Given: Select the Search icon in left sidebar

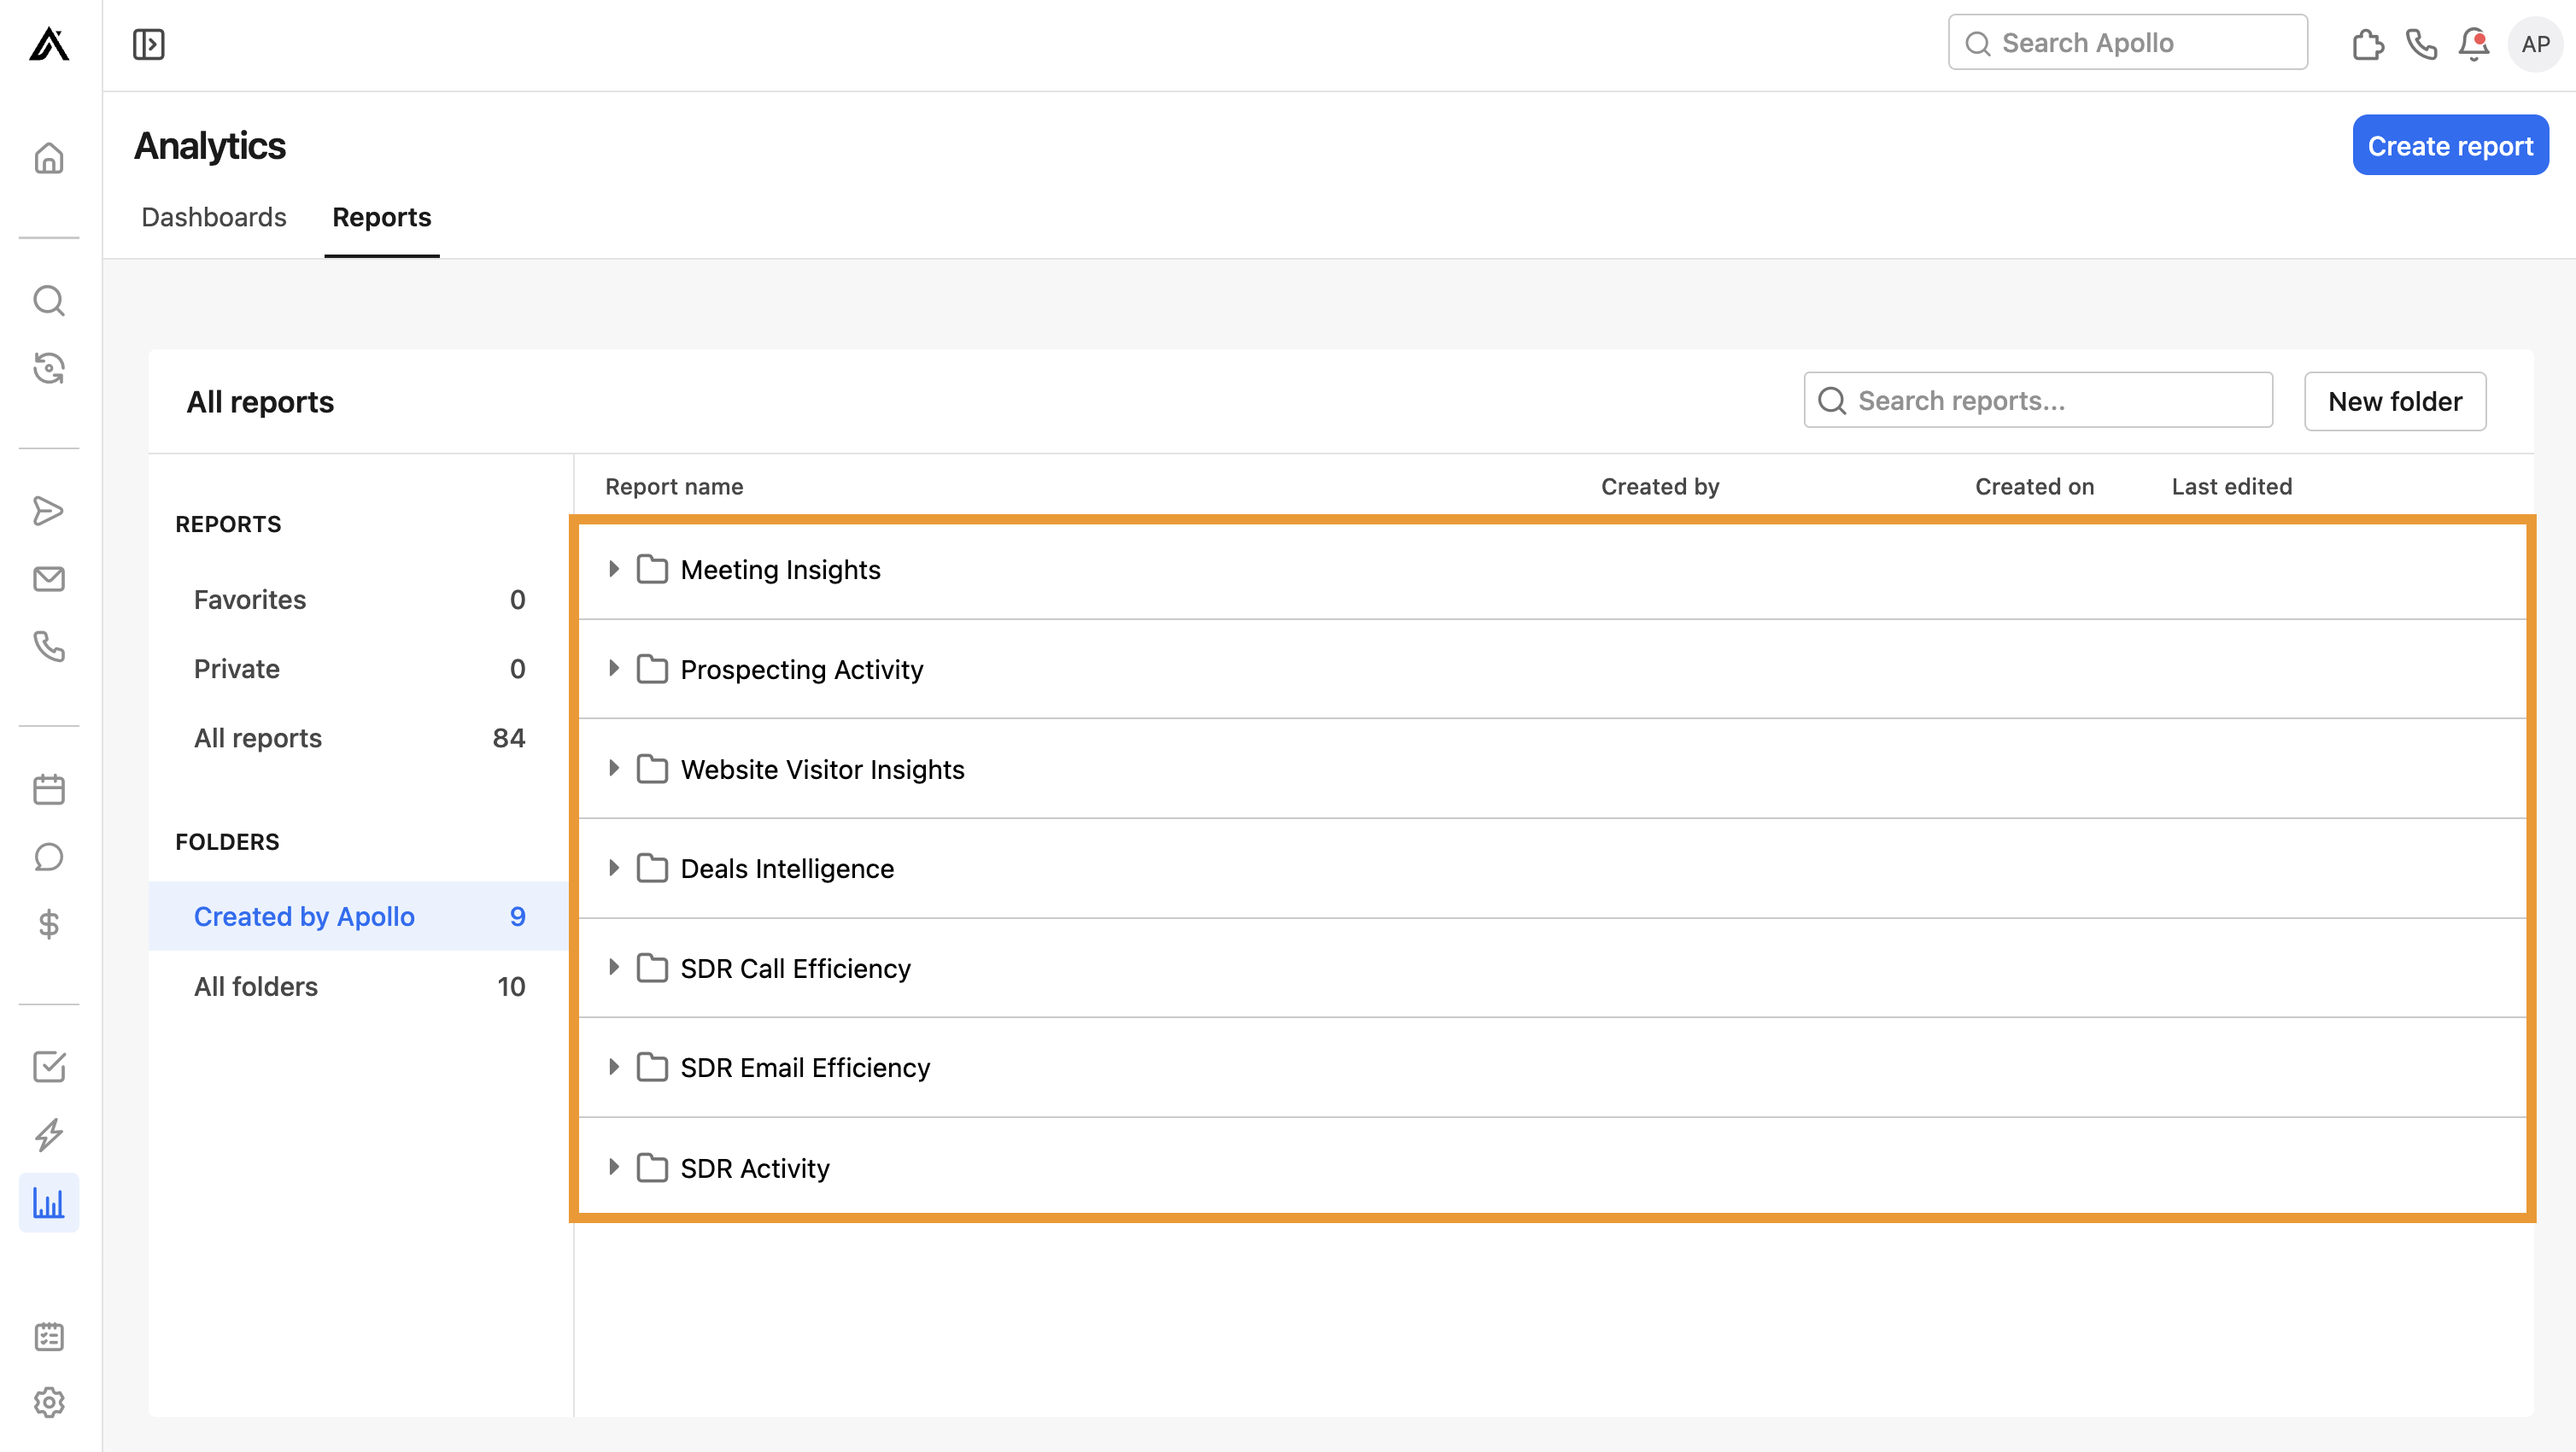Looking at the screenshot, I should pyautogui.click(x=49, y=300).
